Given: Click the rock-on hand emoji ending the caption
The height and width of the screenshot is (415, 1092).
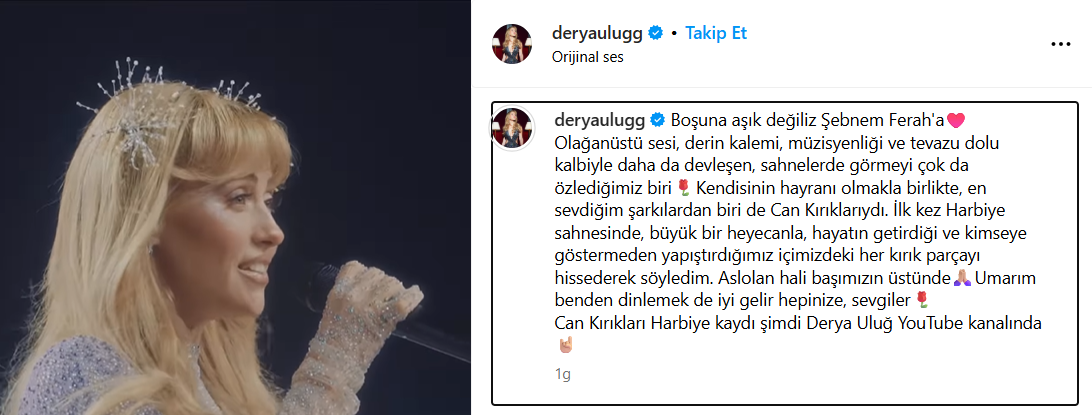Looking at the screenshot, I should (x=564, y=344).
